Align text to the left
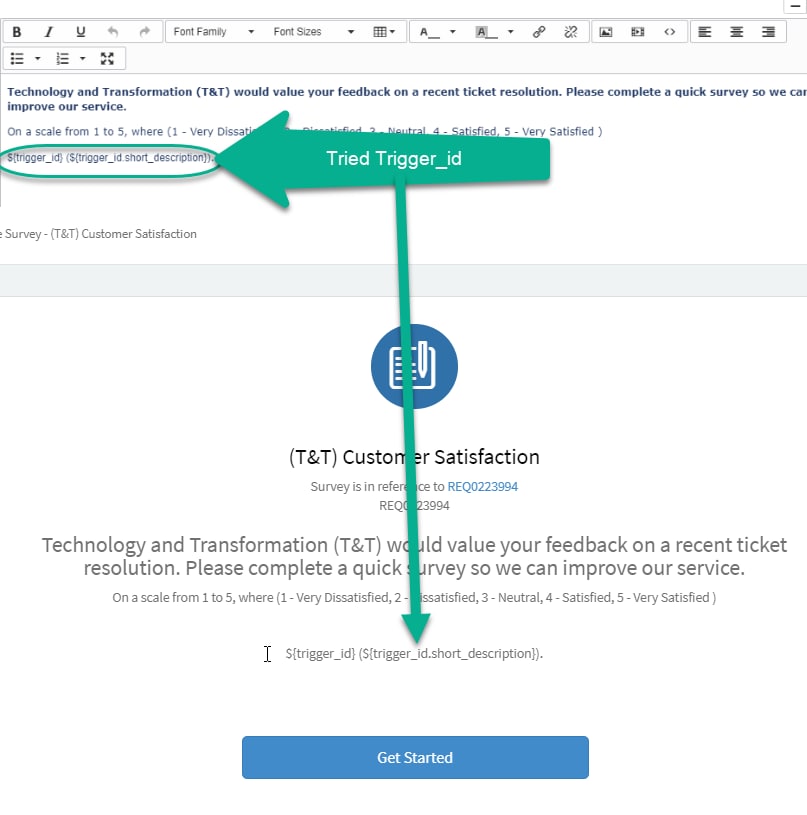The image size is (807, 815). (x=705, y=32)
